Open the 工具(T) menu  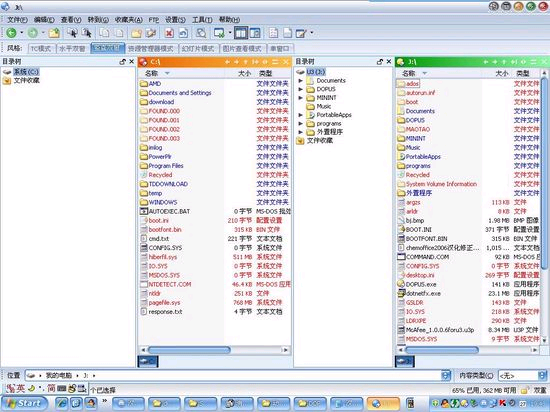[x=202, y=20]
